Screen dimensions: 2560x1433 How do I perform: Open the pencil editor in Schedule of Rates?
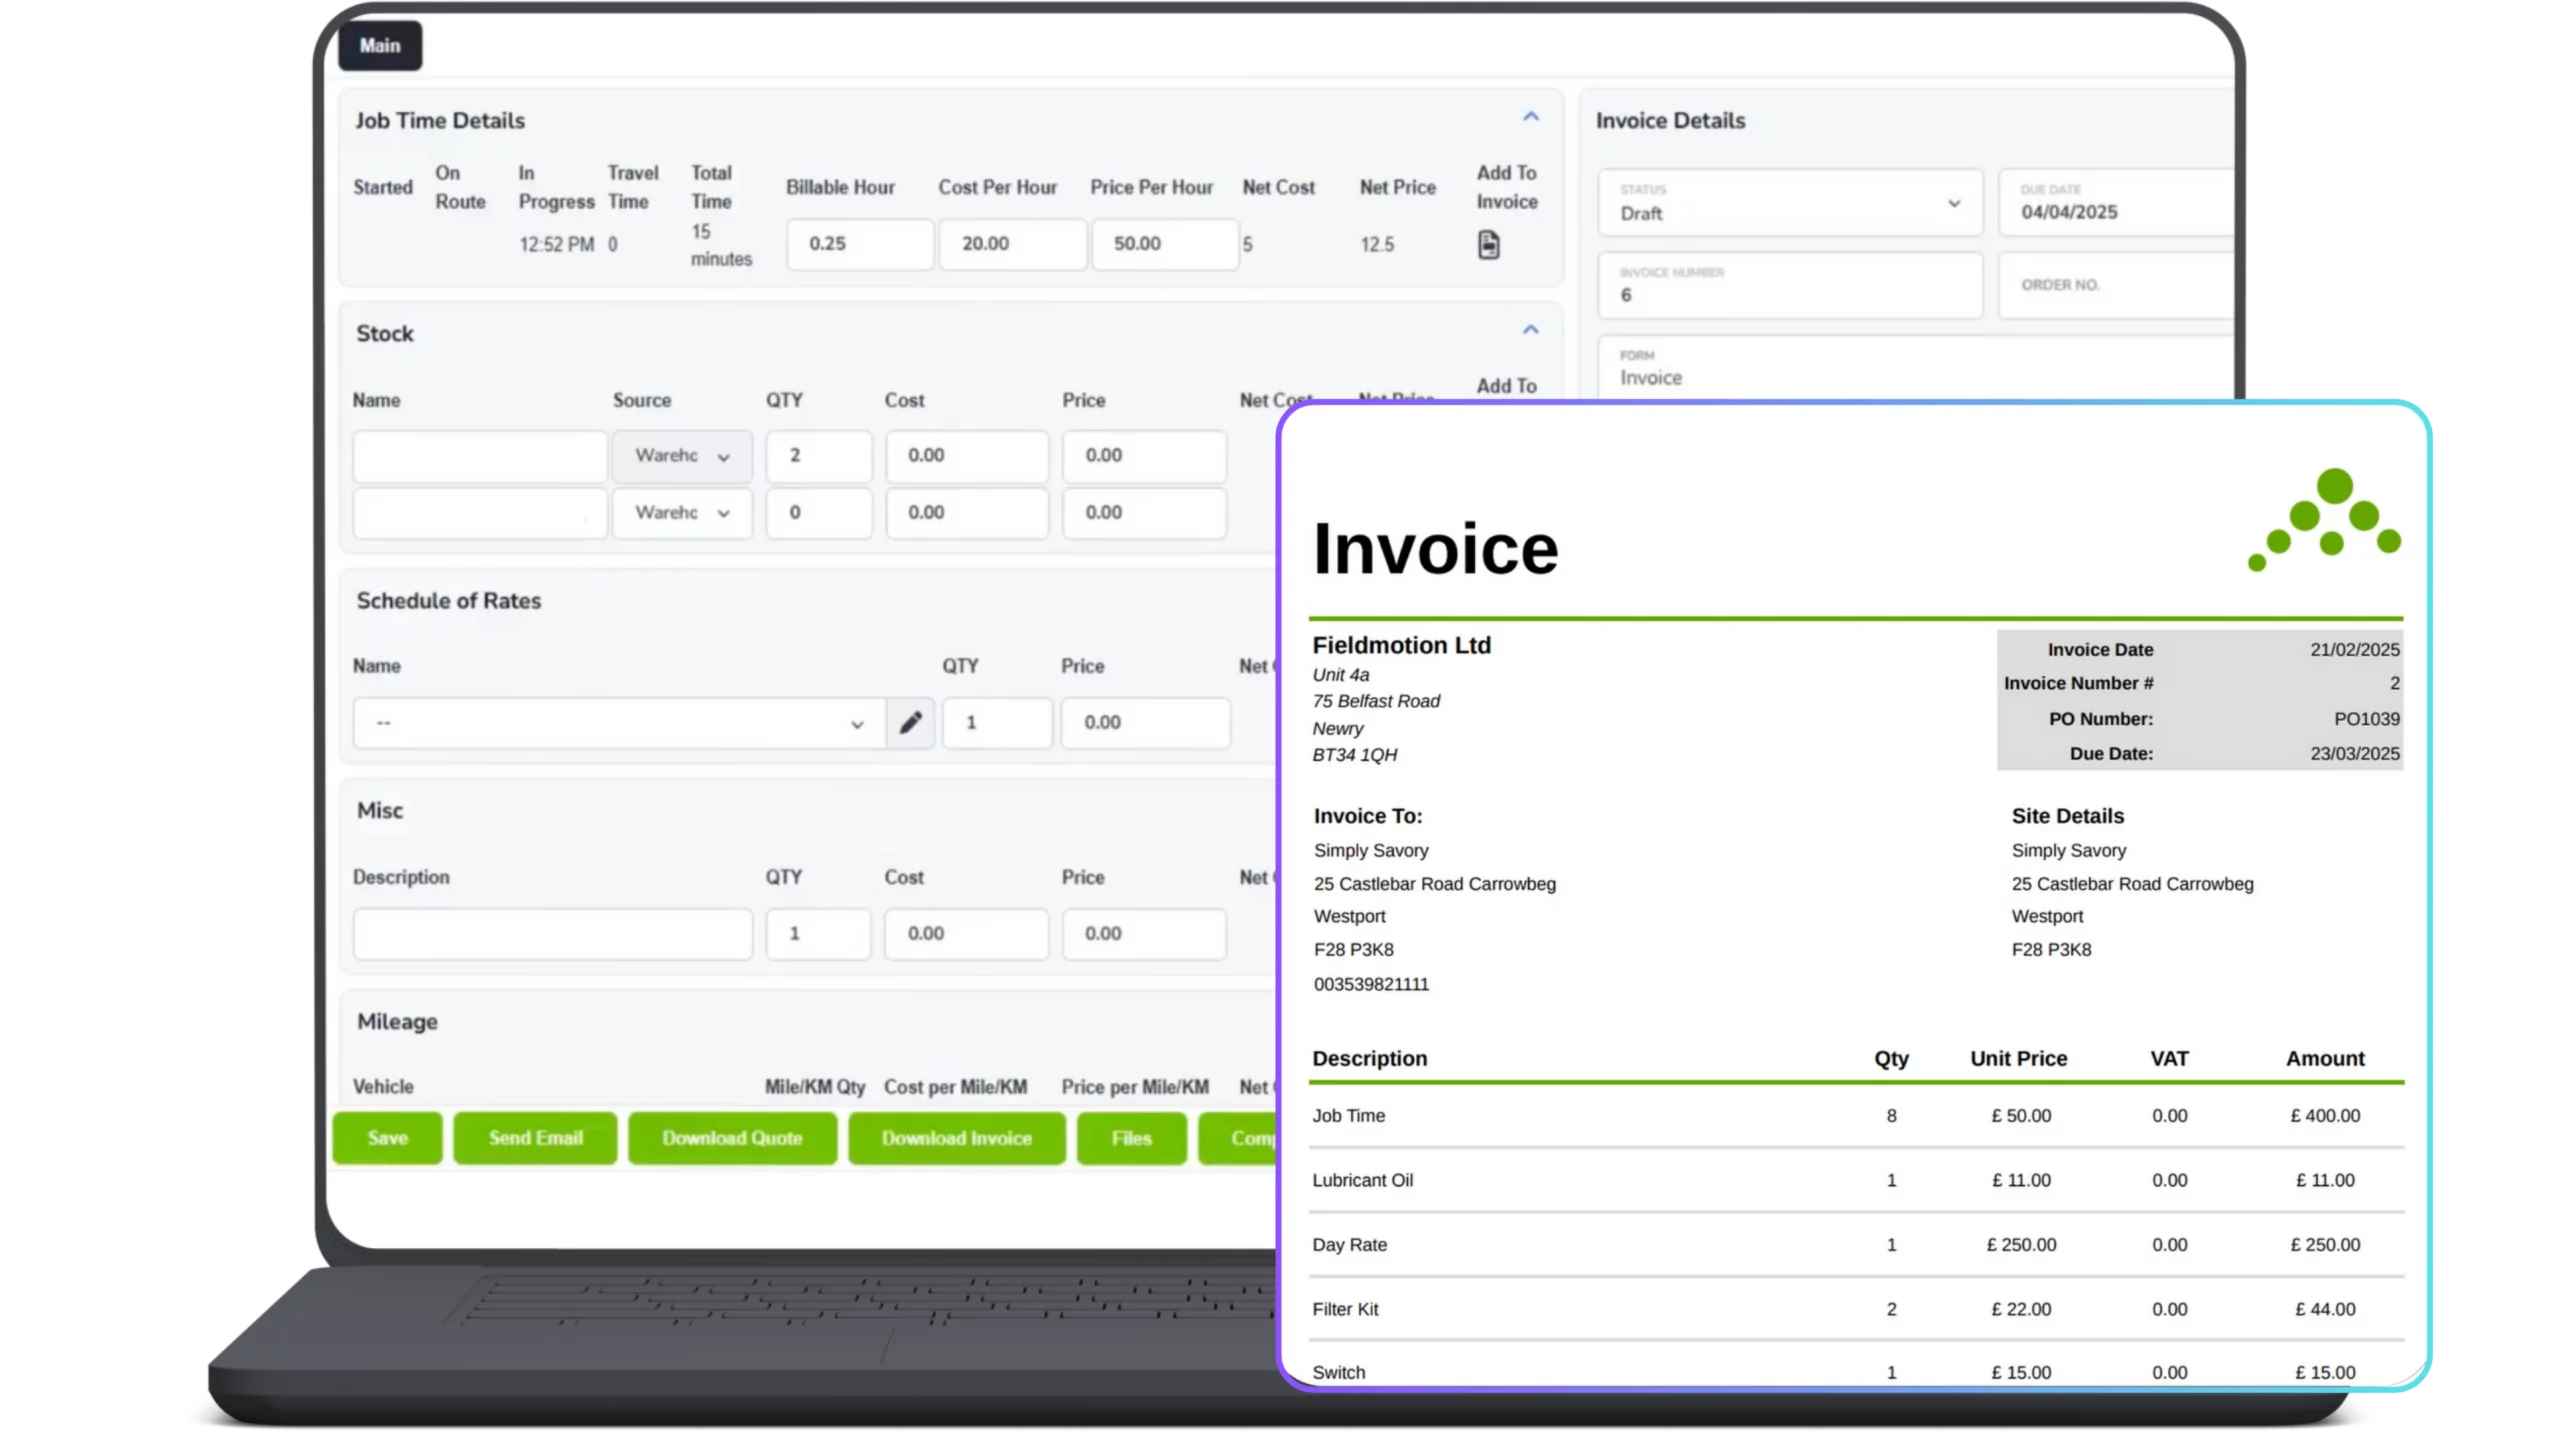pyautogui.click(x=911, y=722)
